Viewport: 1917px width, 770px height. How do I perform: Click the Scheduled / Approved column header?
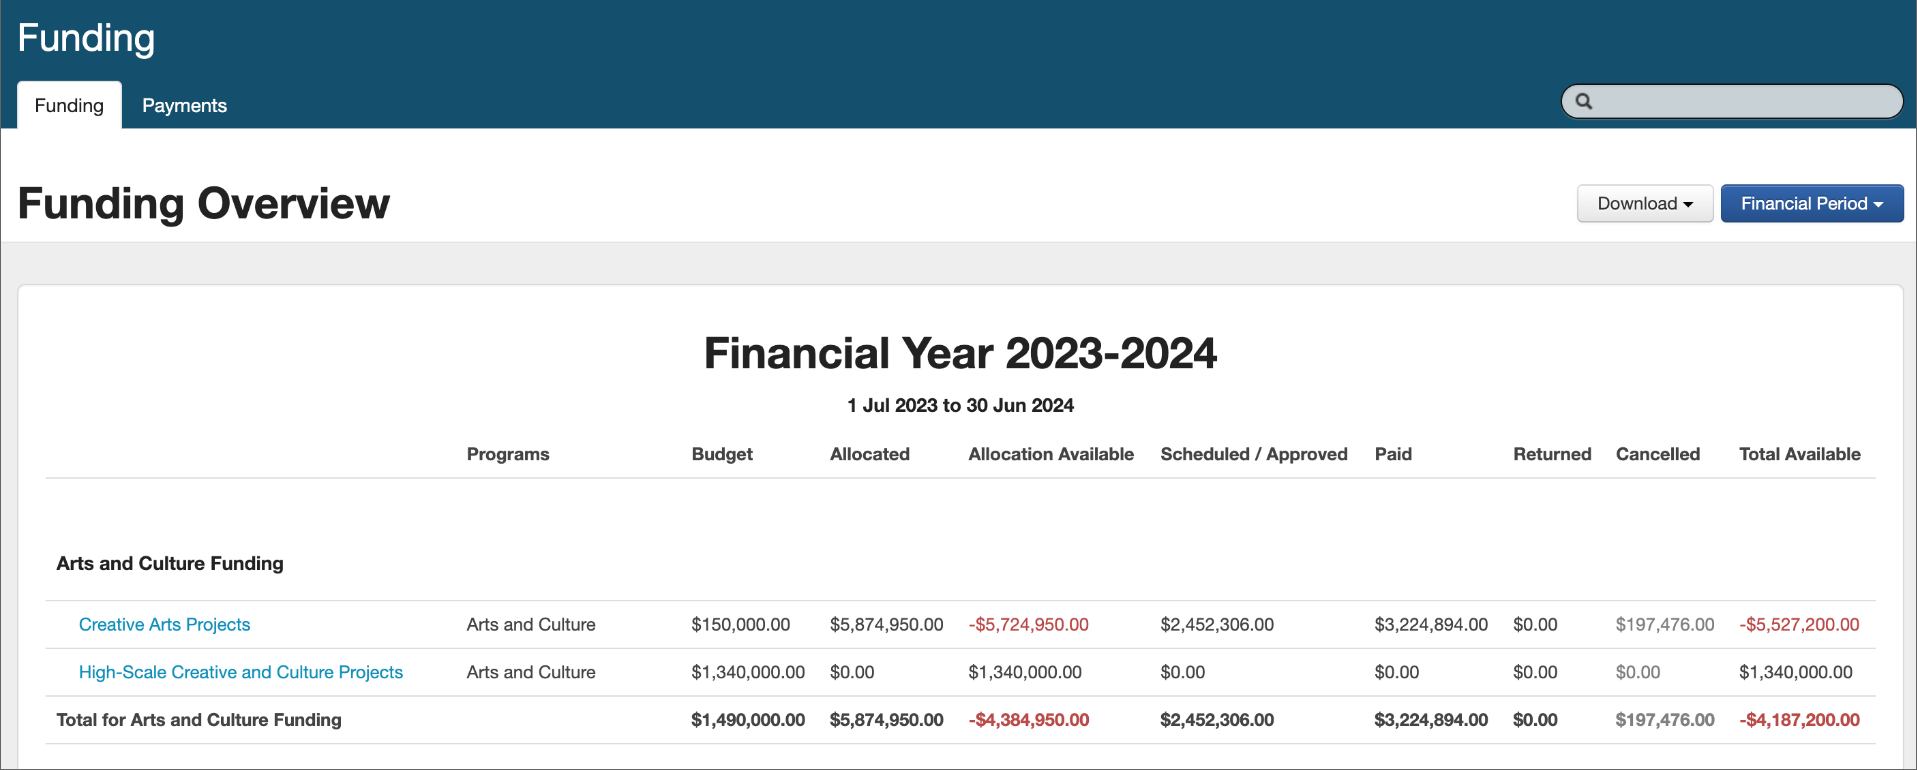1253,454
